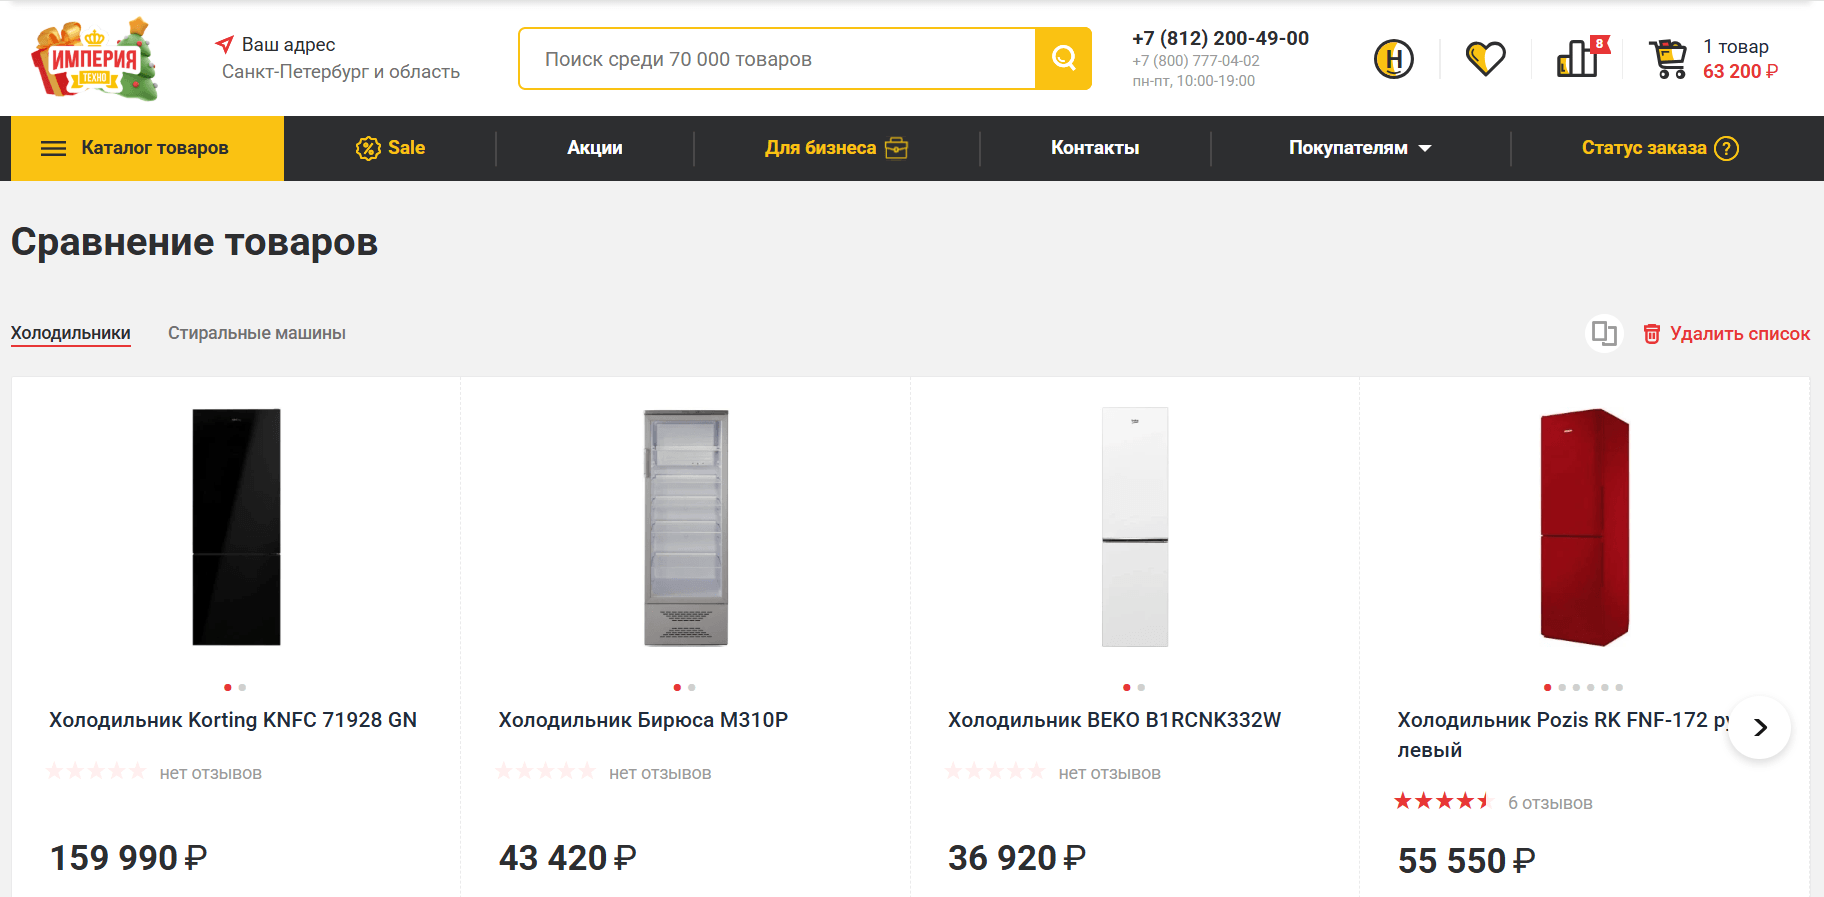Click the Империя Техно store logo

(x=95, y=60)
